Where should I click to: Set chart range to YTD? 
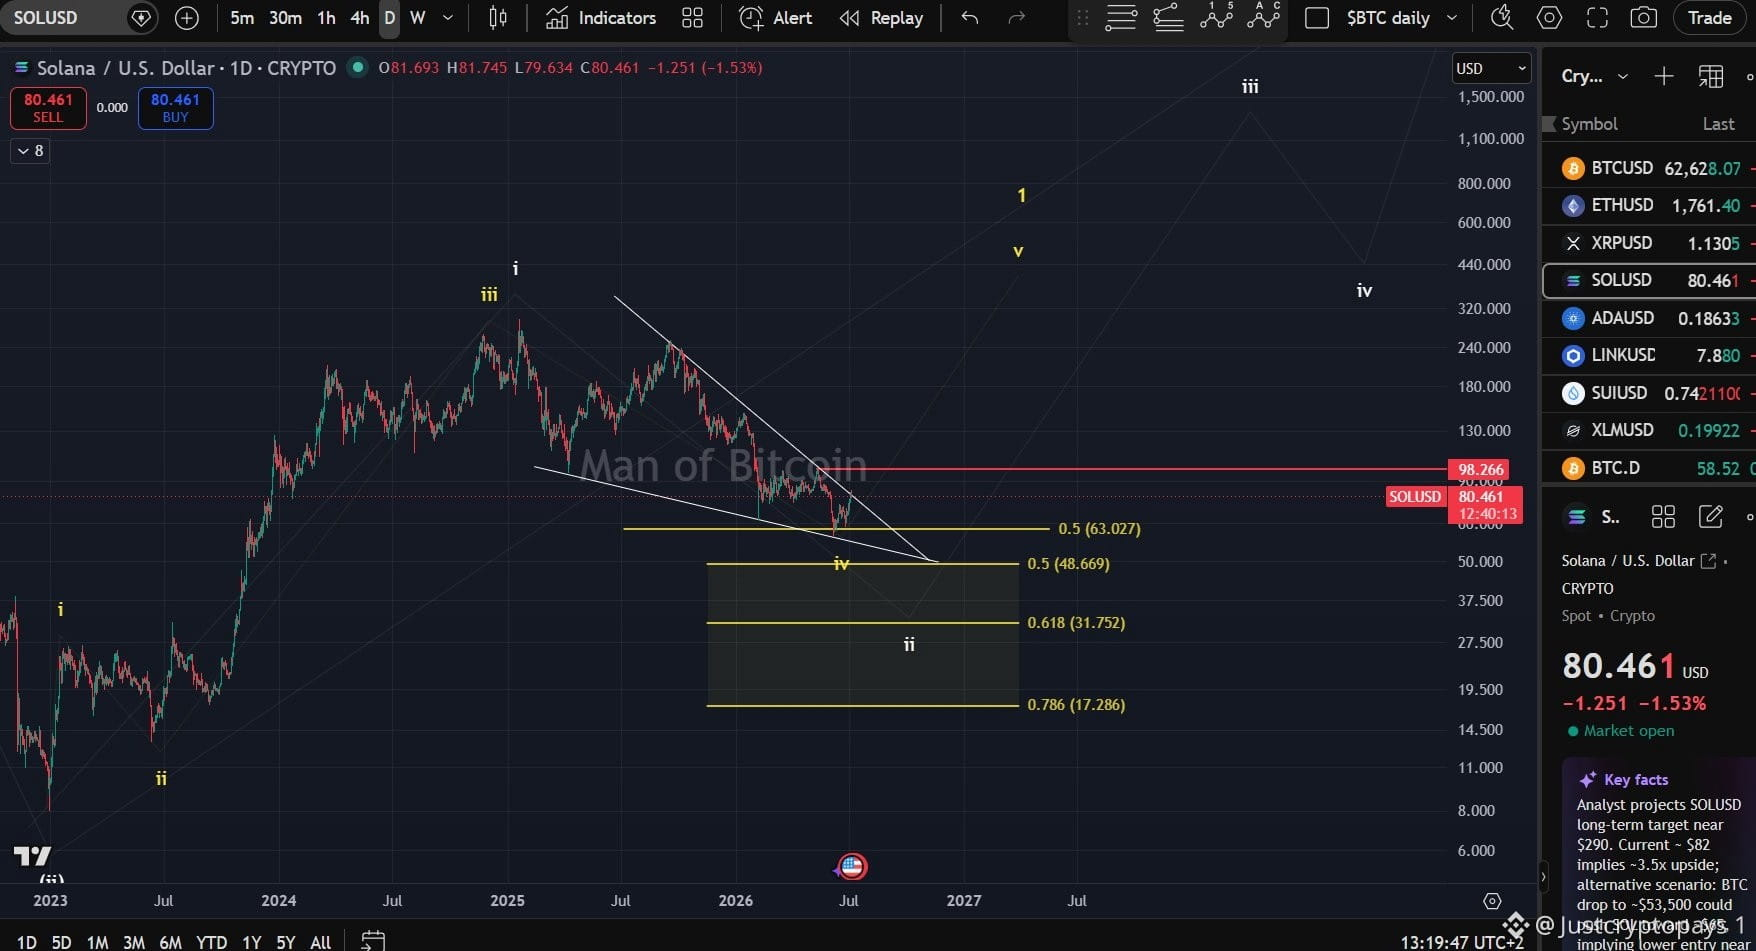click(x=211, y=942)
